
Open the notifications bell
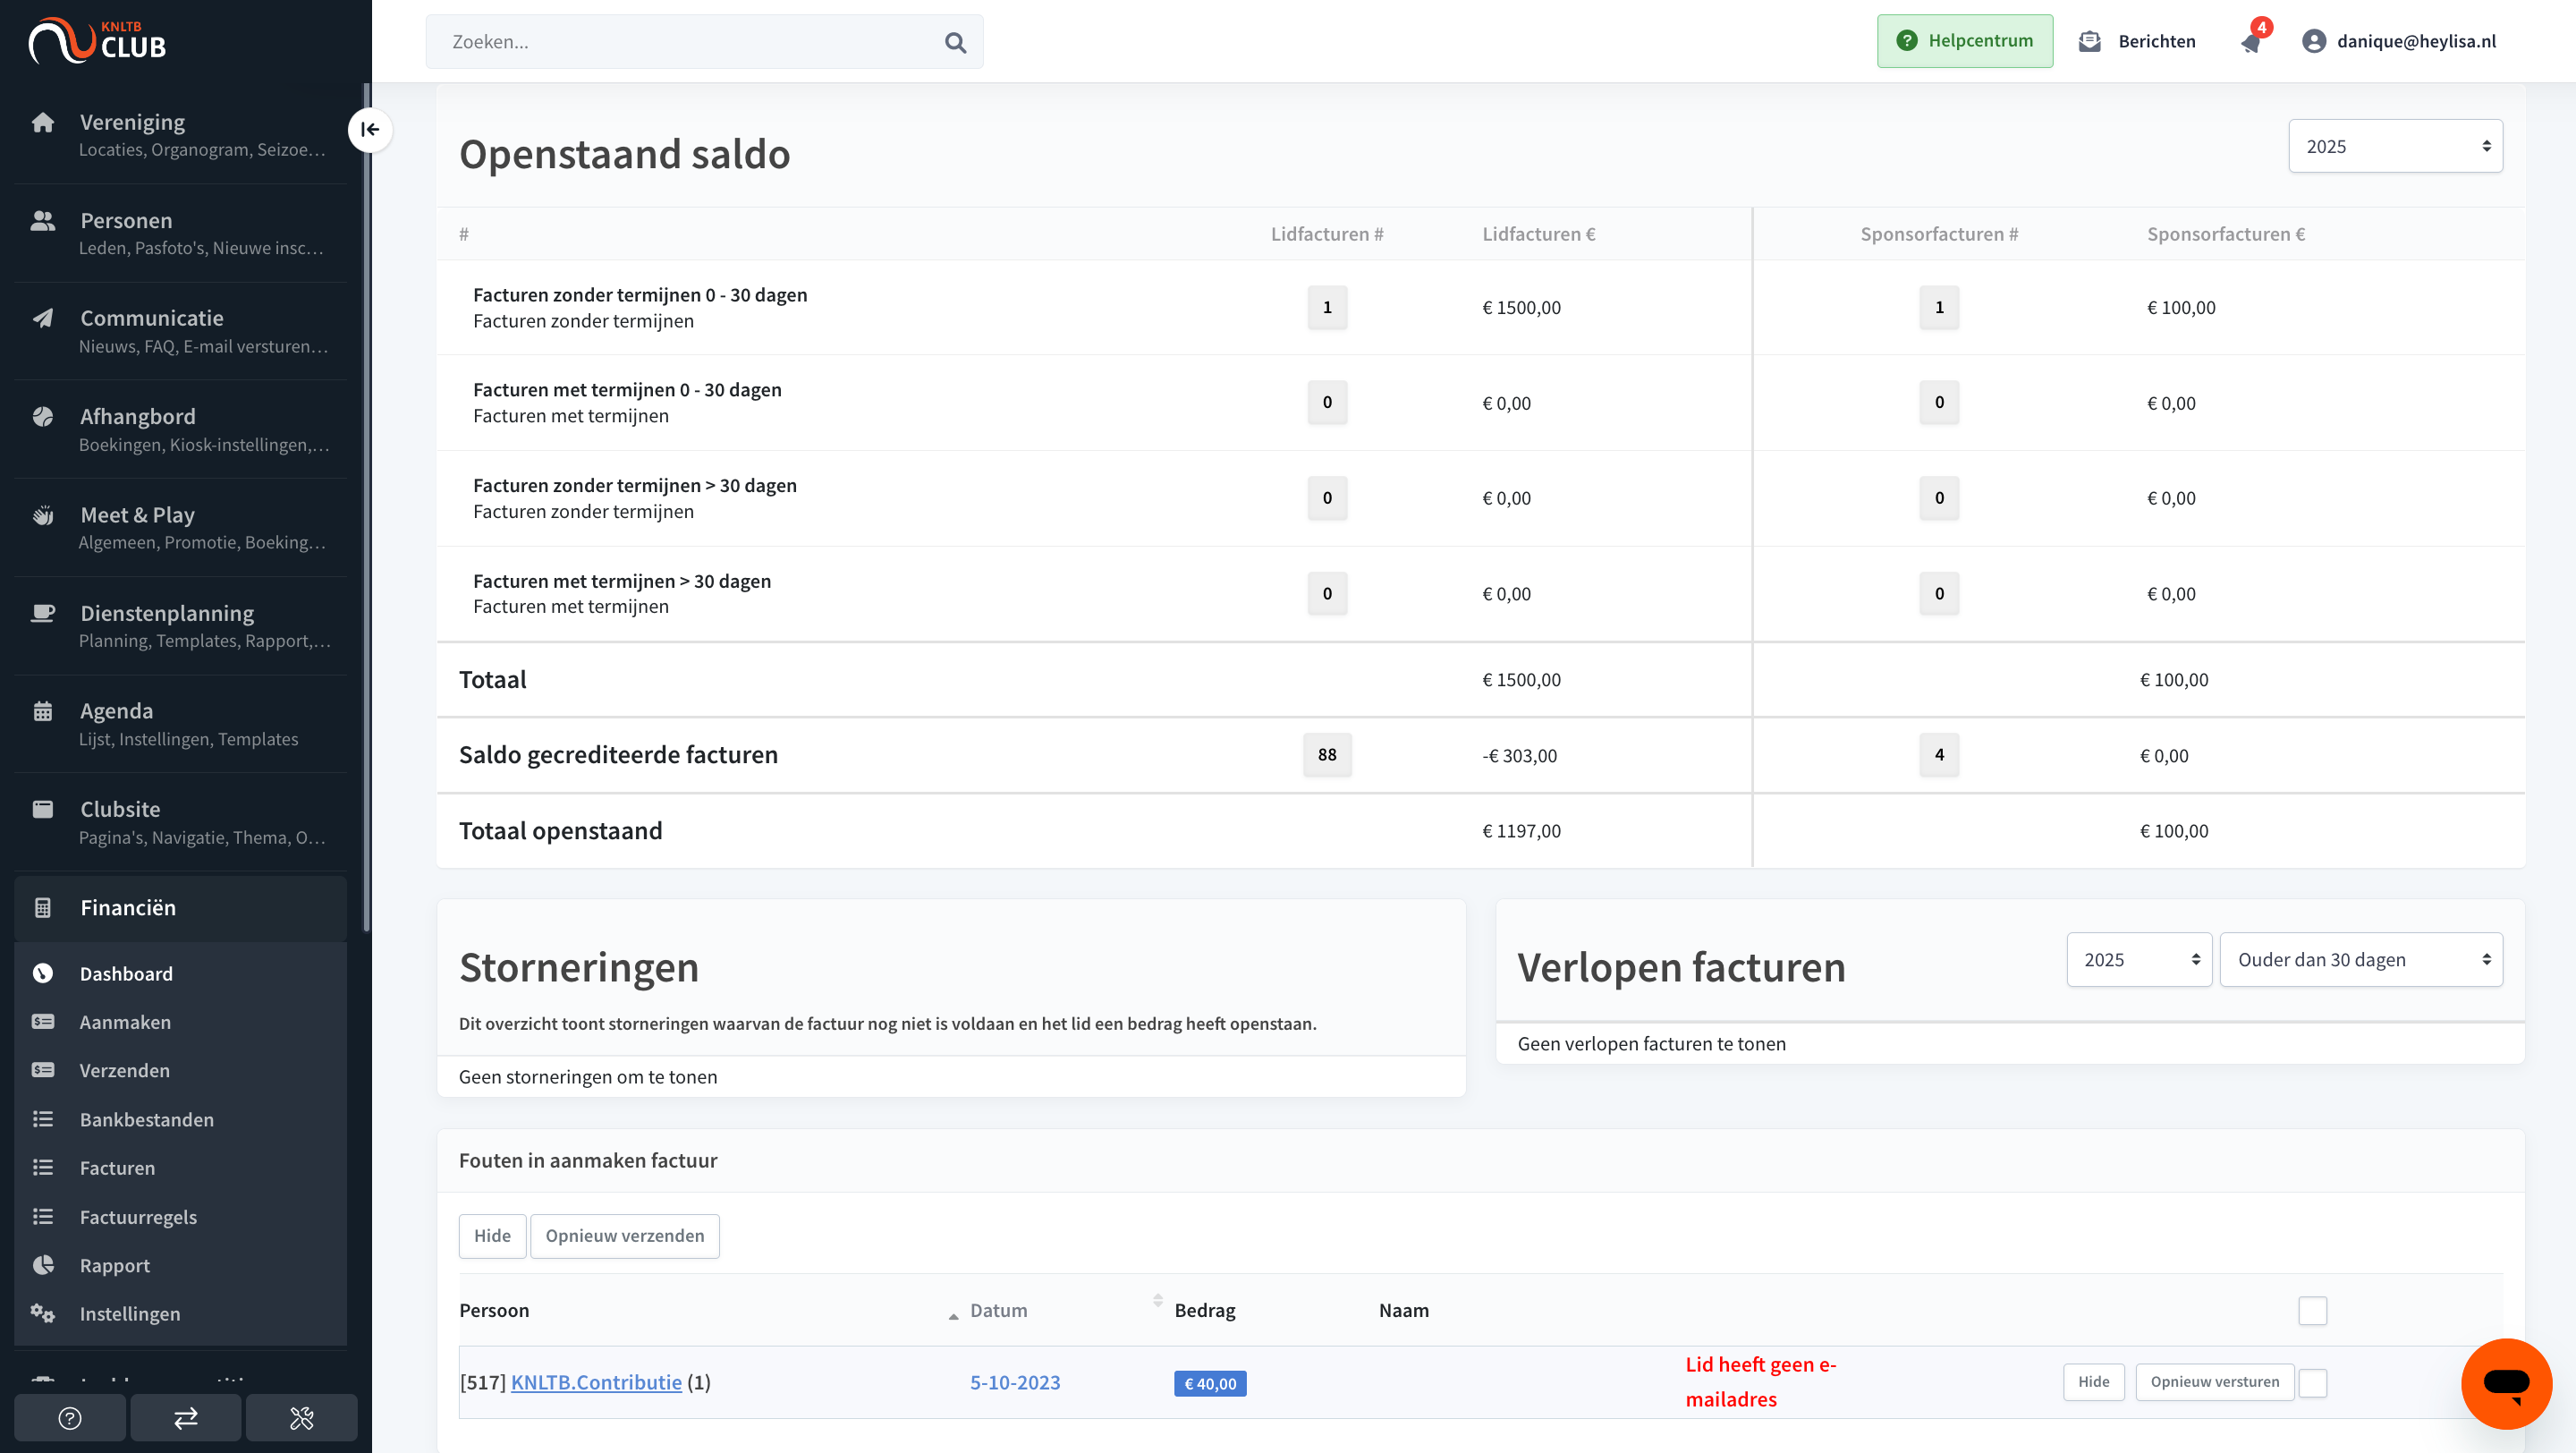(2250, 42)
